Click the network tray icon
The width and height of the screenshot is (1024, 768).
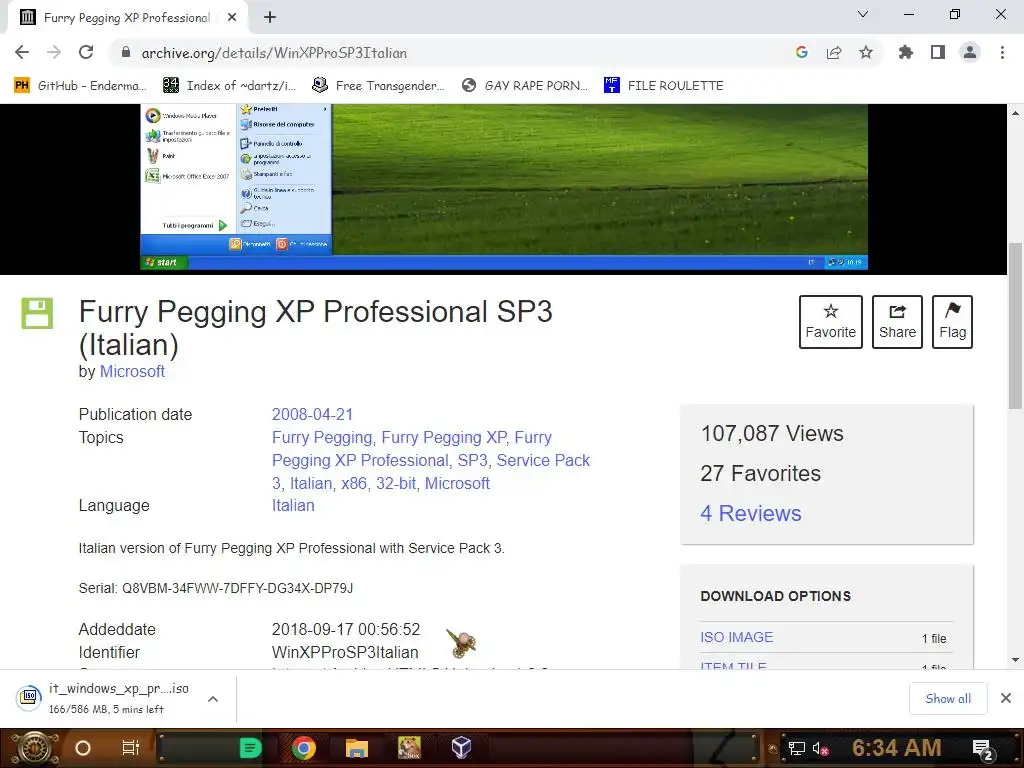(x=796, y=748)
